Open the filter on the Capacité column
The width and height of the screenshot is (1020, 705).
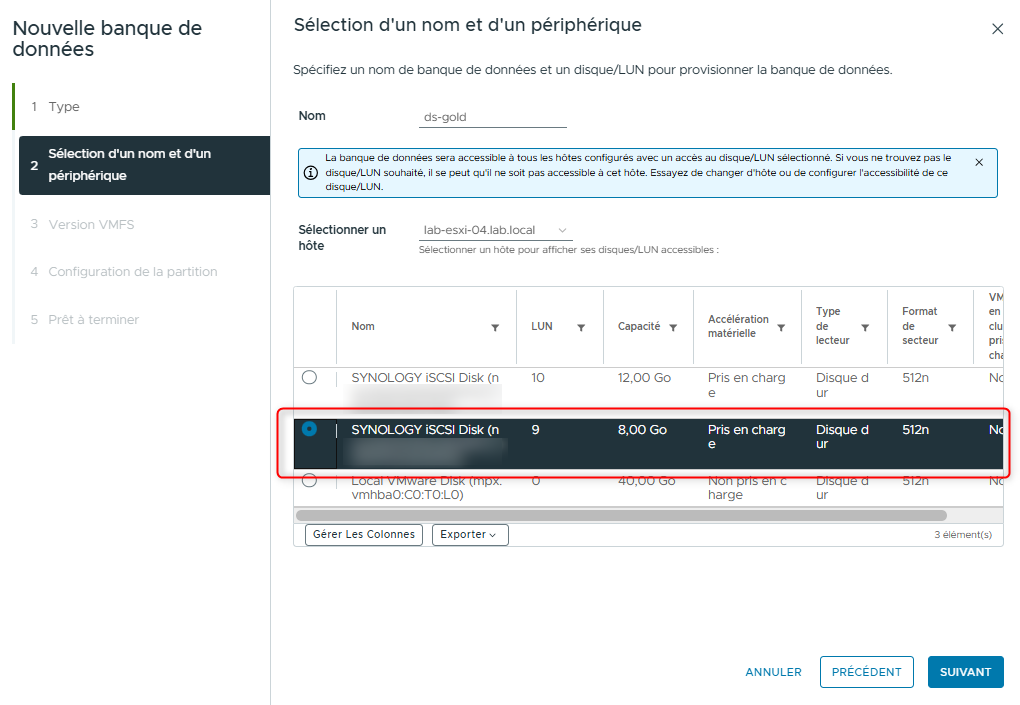674,327
